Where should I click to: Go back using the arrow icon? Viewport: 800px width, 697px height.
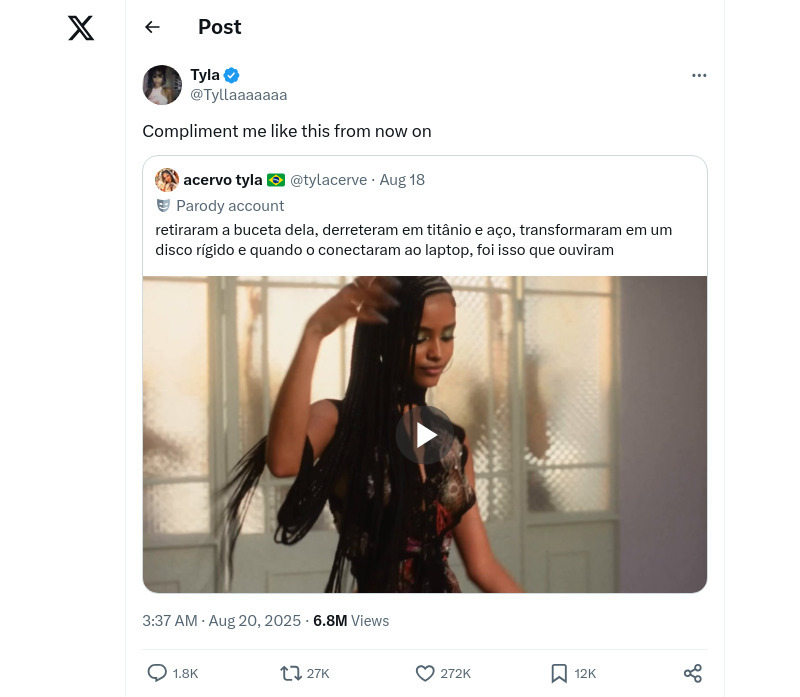(x=152, y=27)
